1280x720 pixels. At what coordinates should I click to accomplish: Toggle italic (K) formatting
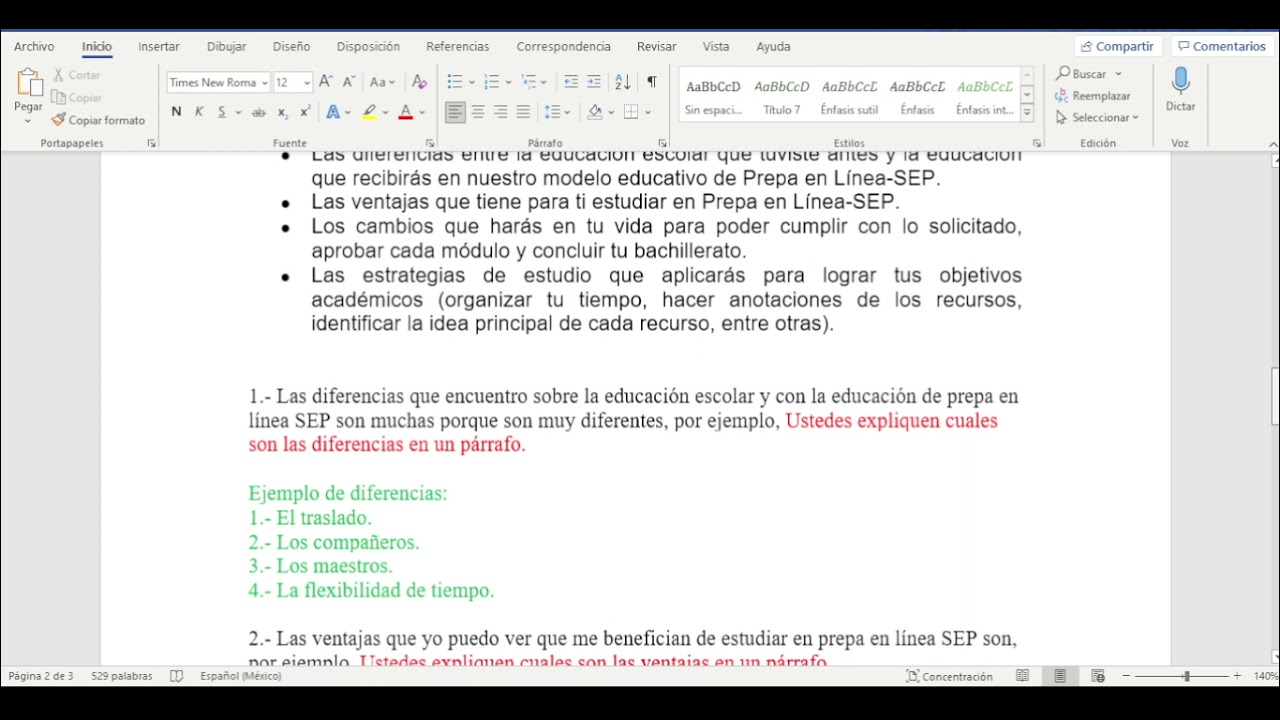click(x=199, y=112)
